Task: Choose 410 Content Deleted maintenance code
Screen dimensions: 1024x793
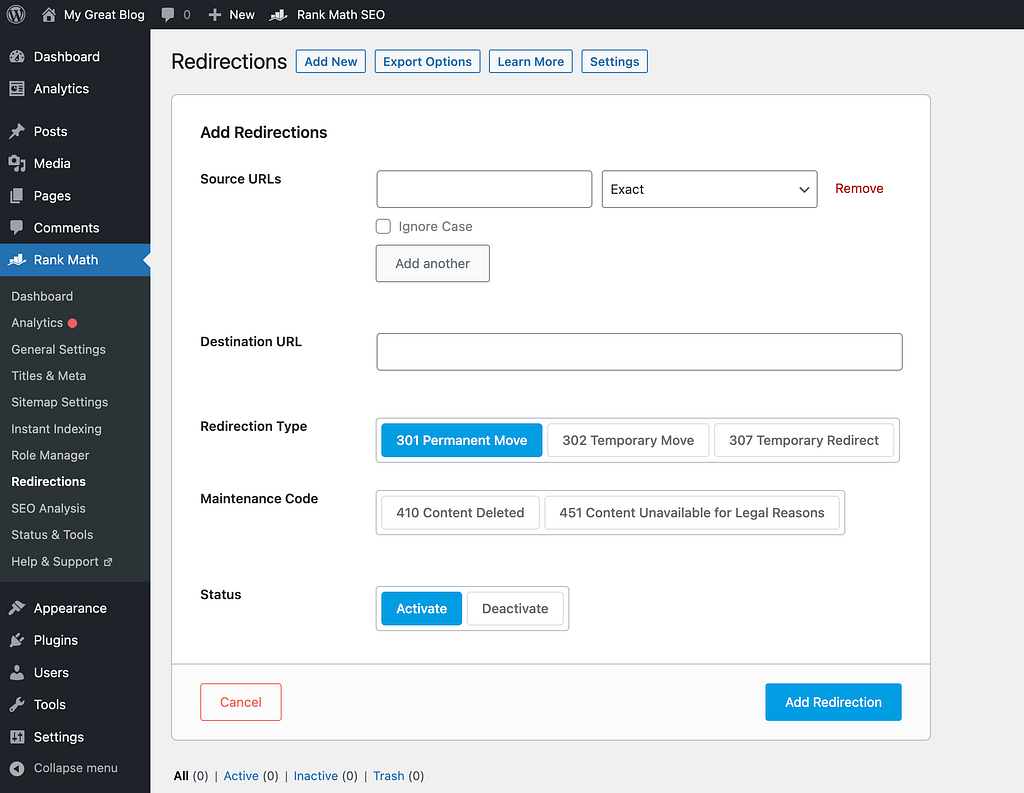Action: (460, 512)
